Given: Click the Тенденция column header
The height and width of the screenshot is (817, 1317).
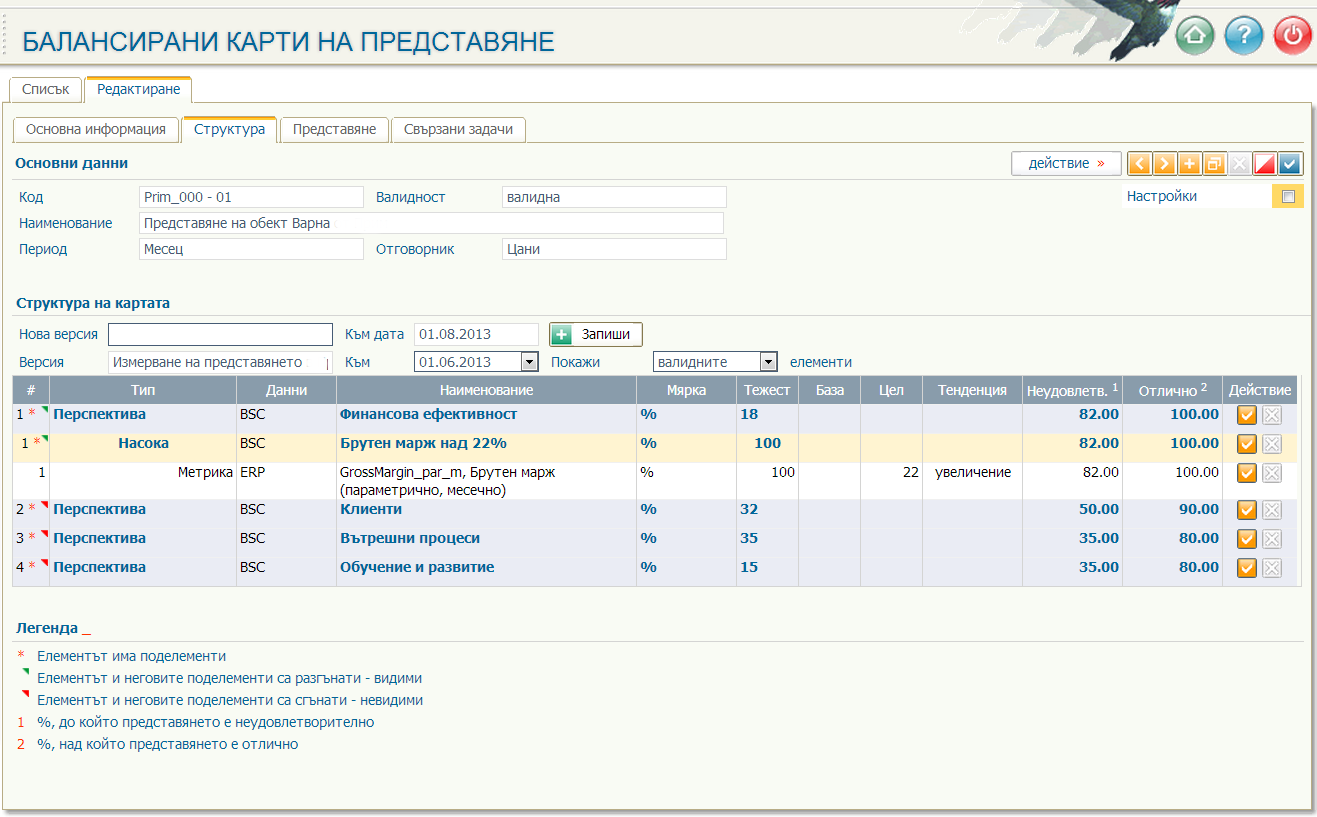Looking at the screenshot, I should (x=972, y=390).
